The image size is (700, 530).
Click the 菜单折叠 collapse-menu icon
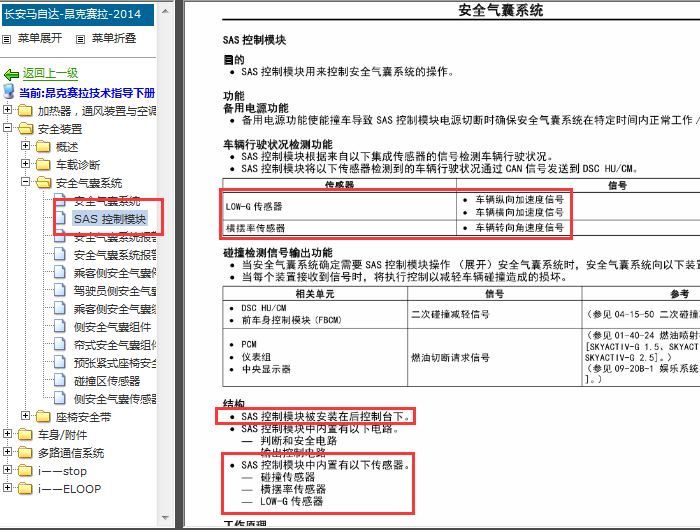pos(80,39)
